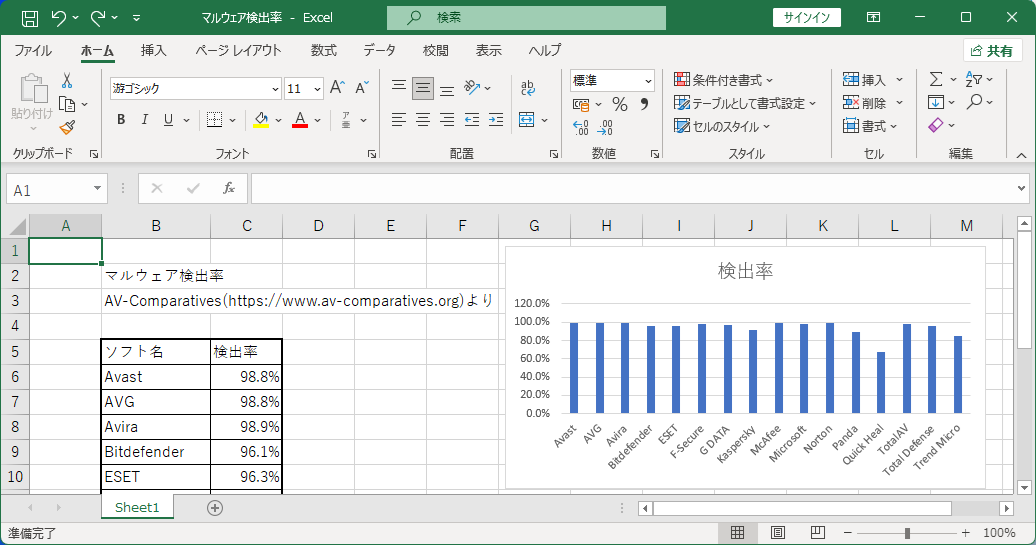Click the 検索 search box
1036x545 pixels.
click(526, 18)
